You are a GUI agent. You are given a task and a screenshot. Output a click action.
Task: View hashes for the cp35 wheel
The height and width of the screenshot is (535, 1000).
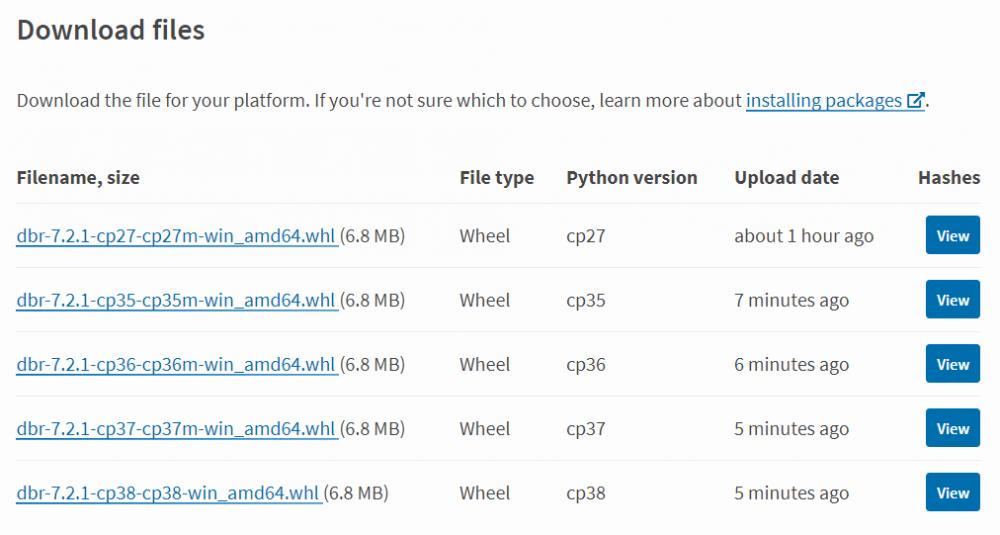tap(952, 300)
